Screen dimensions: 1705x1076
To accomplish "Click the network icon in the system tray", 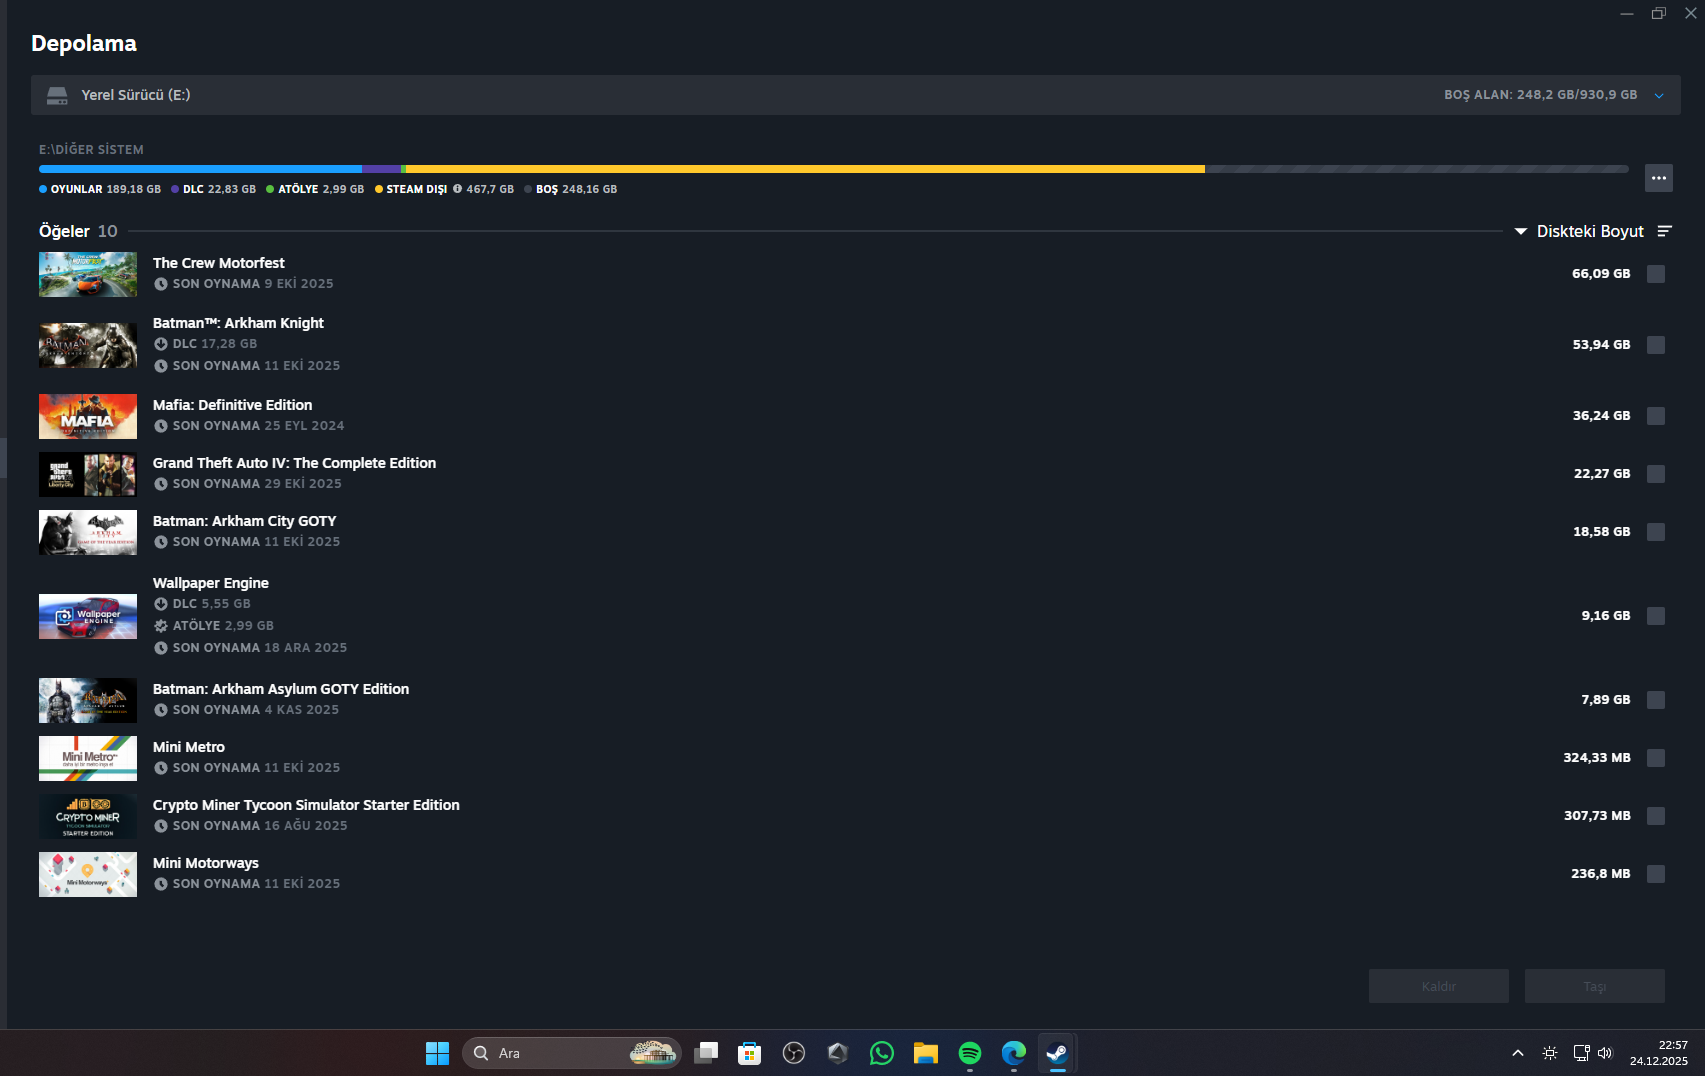I will [x=1581, y=1053].
